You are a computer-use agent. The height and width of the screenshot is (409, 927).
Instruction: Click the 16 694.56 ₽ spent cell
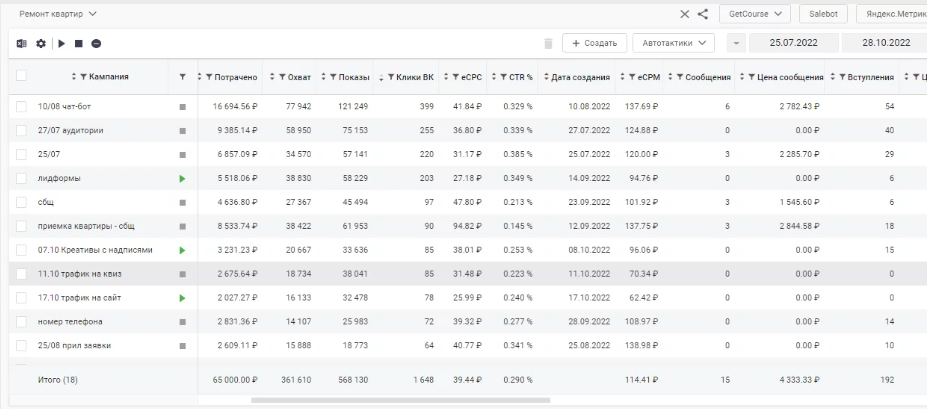coord(235,107)
